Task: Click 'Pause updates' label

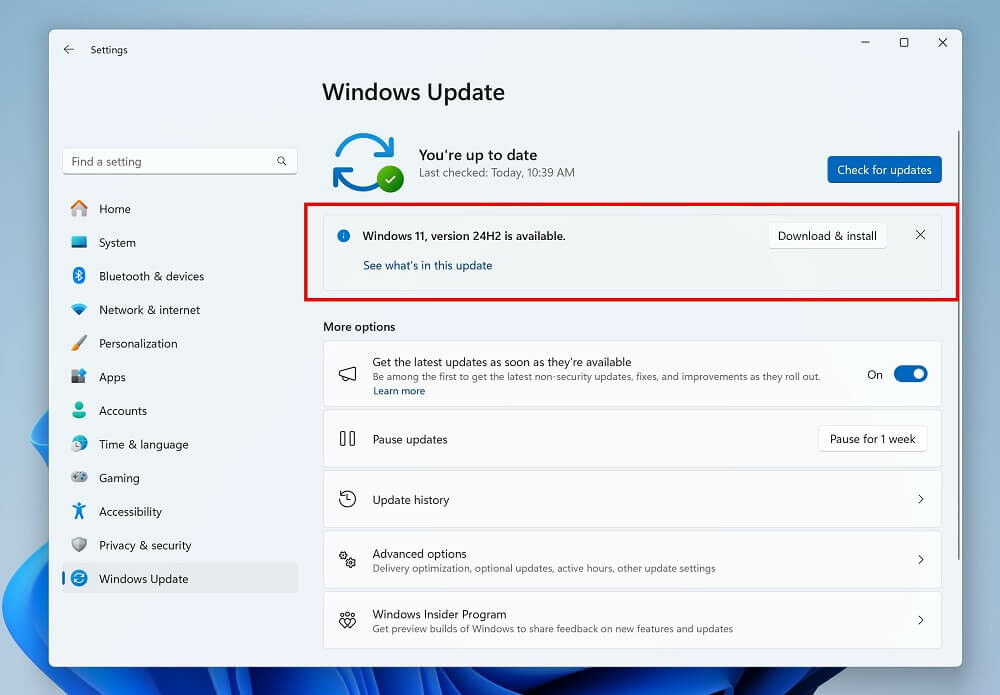Action: click(x=410, y=439)
